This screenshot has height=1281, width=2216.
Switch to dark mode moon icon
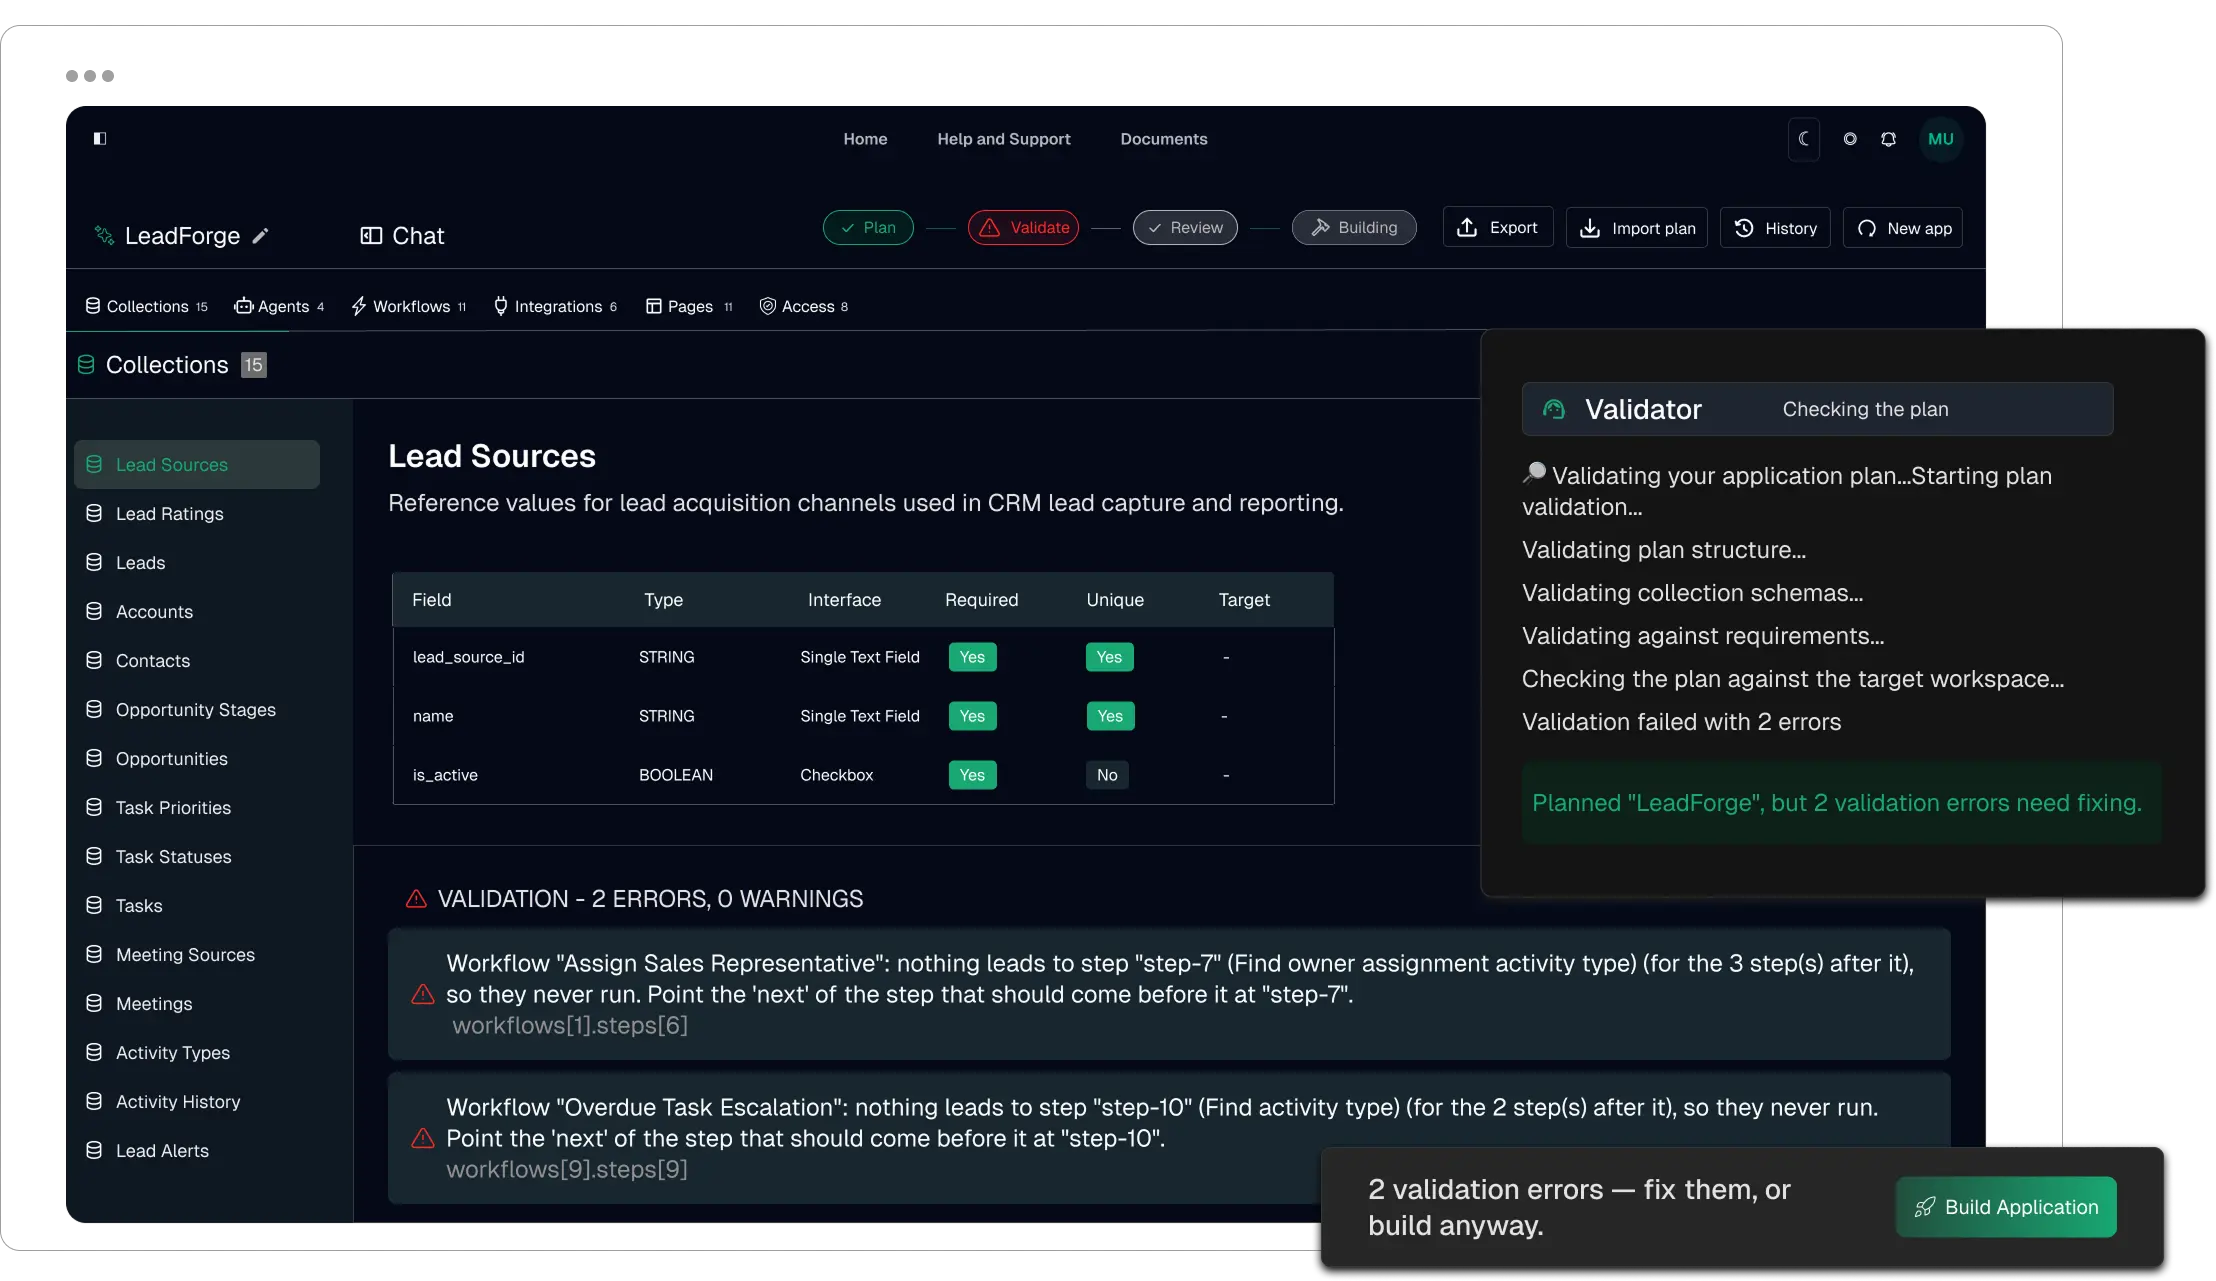point(1804,139)
